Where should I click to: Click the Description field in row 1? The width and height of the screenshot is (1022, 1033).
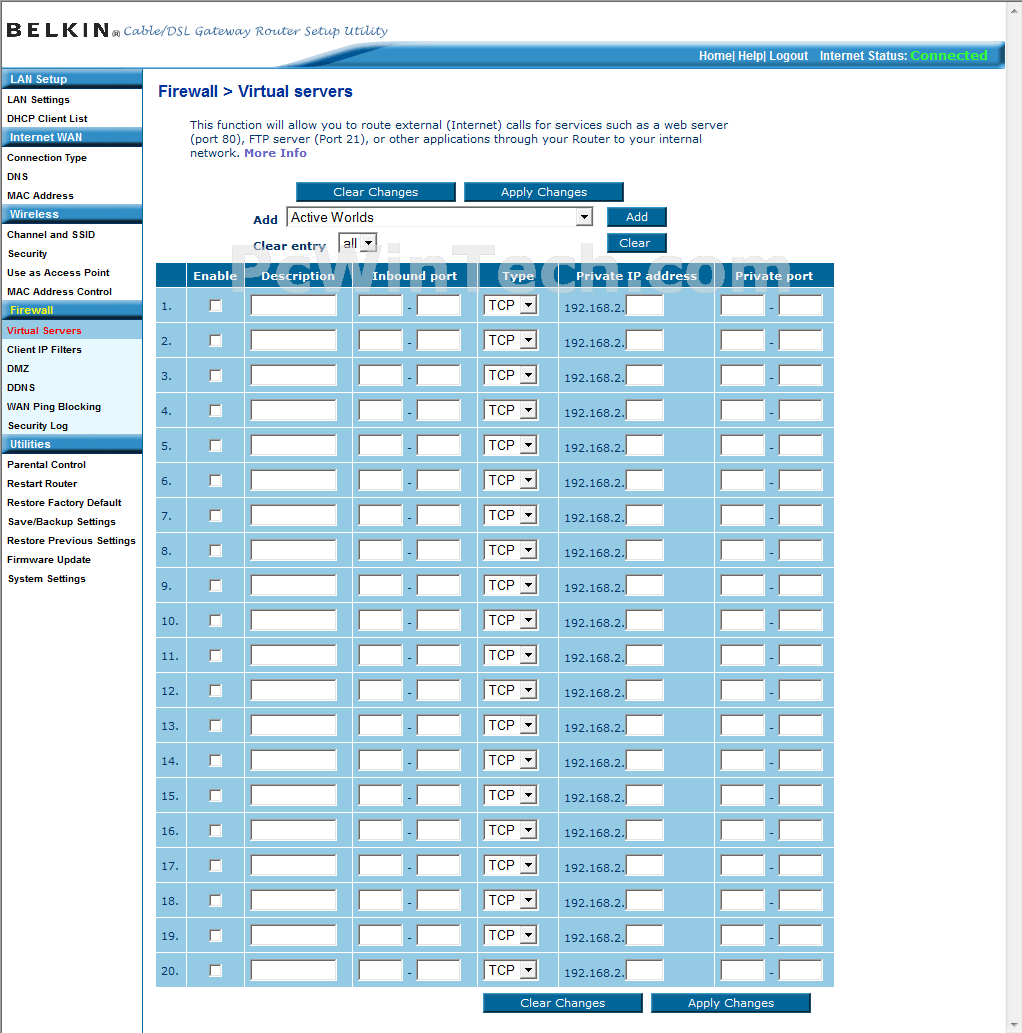pos(293,306)
